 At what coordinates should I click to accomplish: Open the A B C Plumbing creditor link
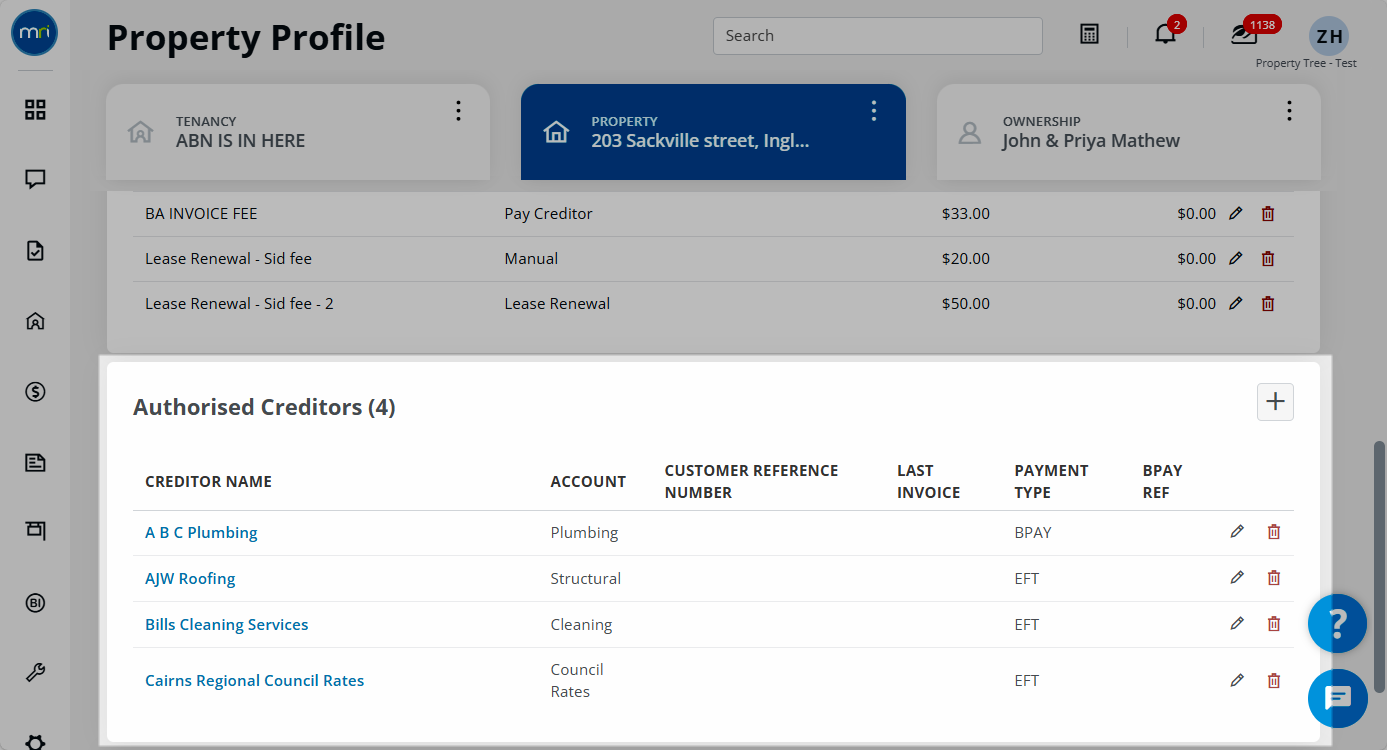[201, 533]
